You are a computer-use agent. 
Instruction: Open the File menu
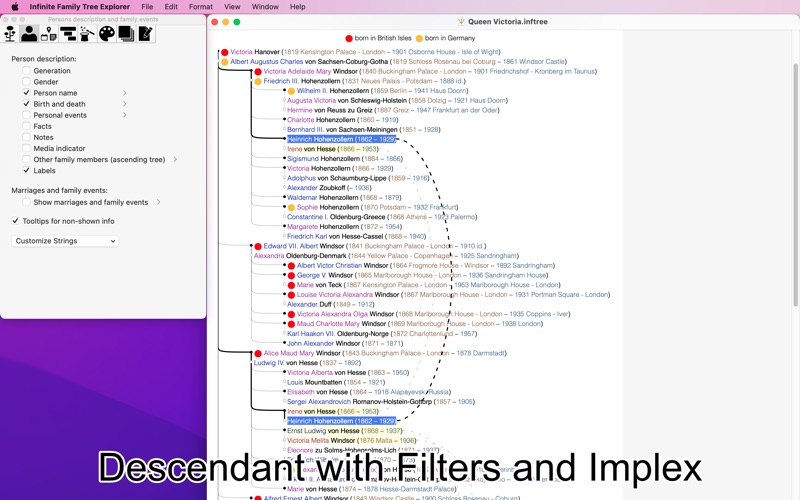point(147,7)
